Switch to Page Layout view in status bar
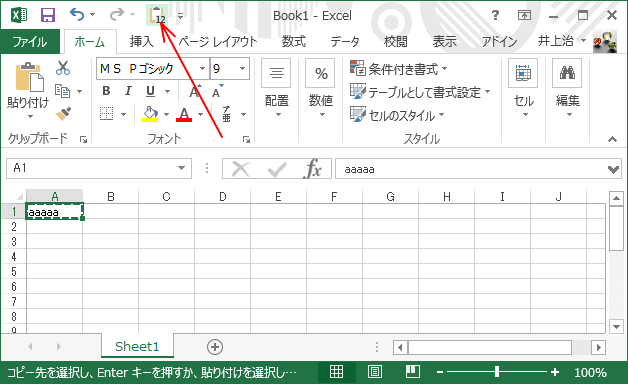The width and height of the screenshot is (628, 384). click(374, 372)
